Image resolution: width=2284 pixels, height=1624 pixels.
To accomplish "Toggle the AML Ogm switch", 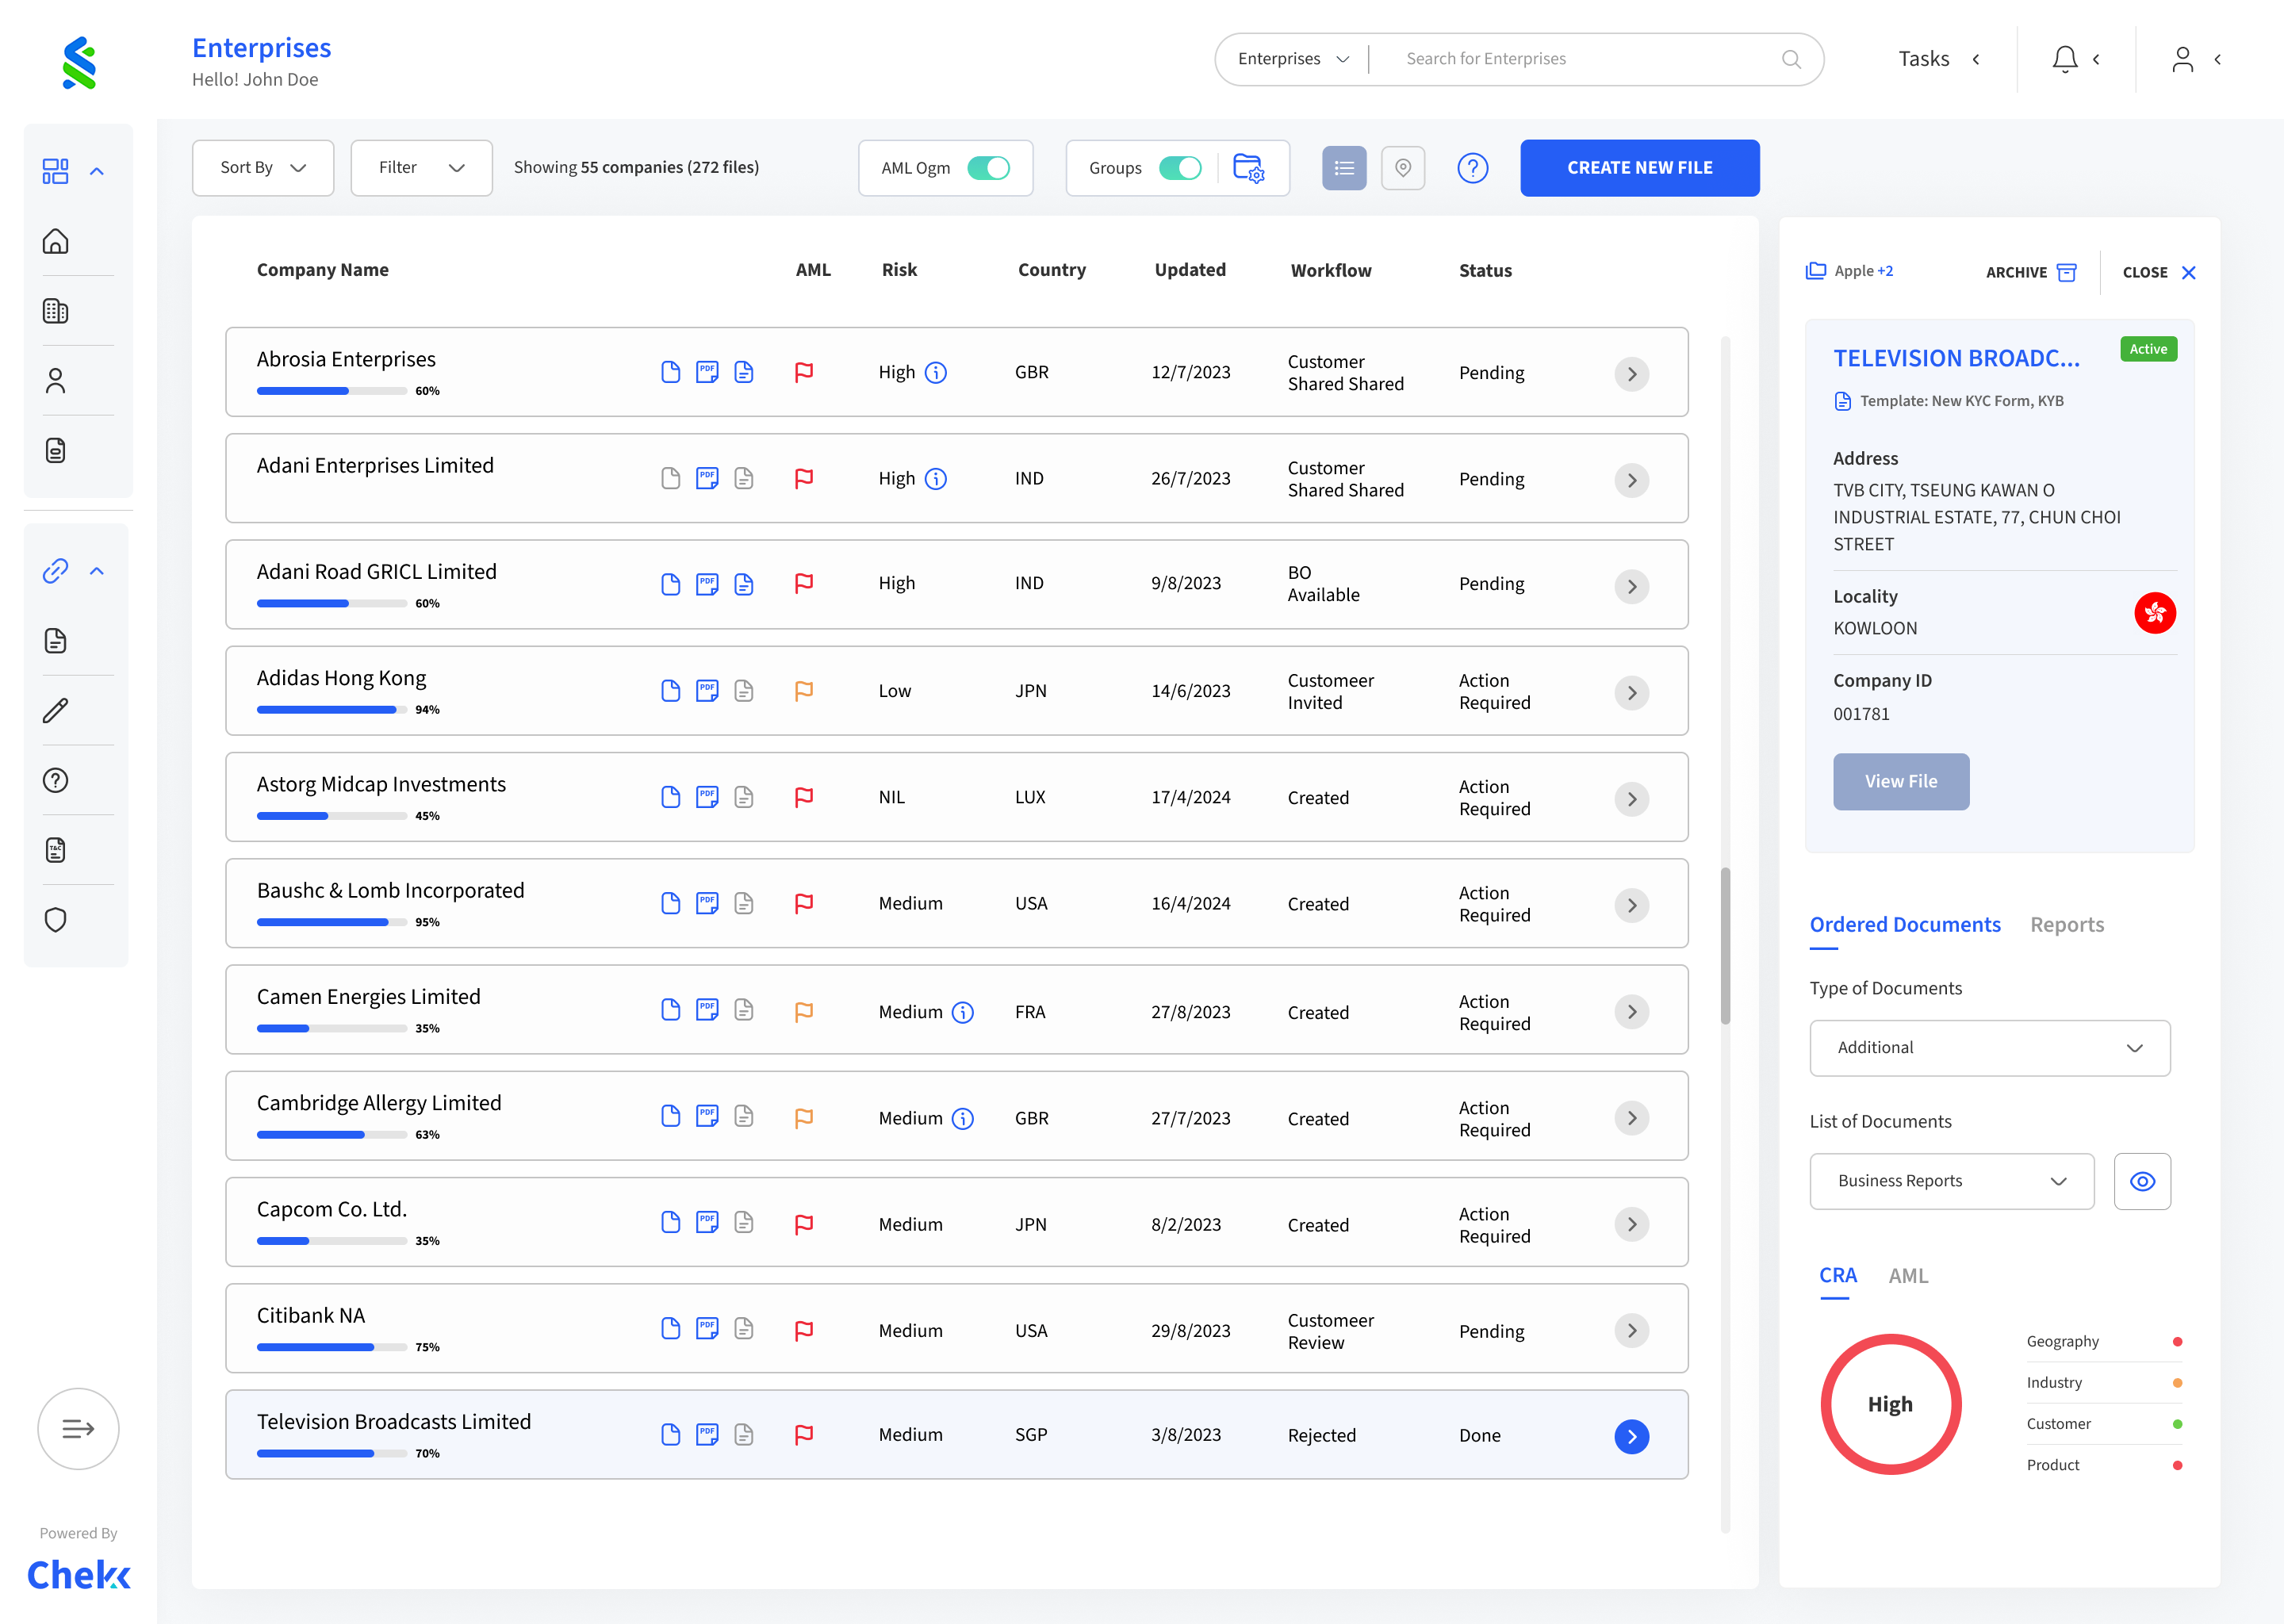I will (x=989, y=168).
